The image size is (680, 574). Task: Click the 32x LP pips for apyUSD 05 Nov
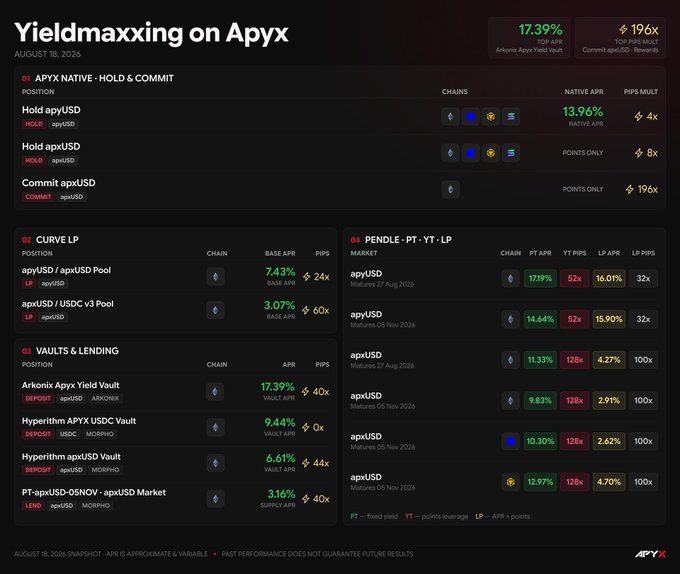(643, 319)
